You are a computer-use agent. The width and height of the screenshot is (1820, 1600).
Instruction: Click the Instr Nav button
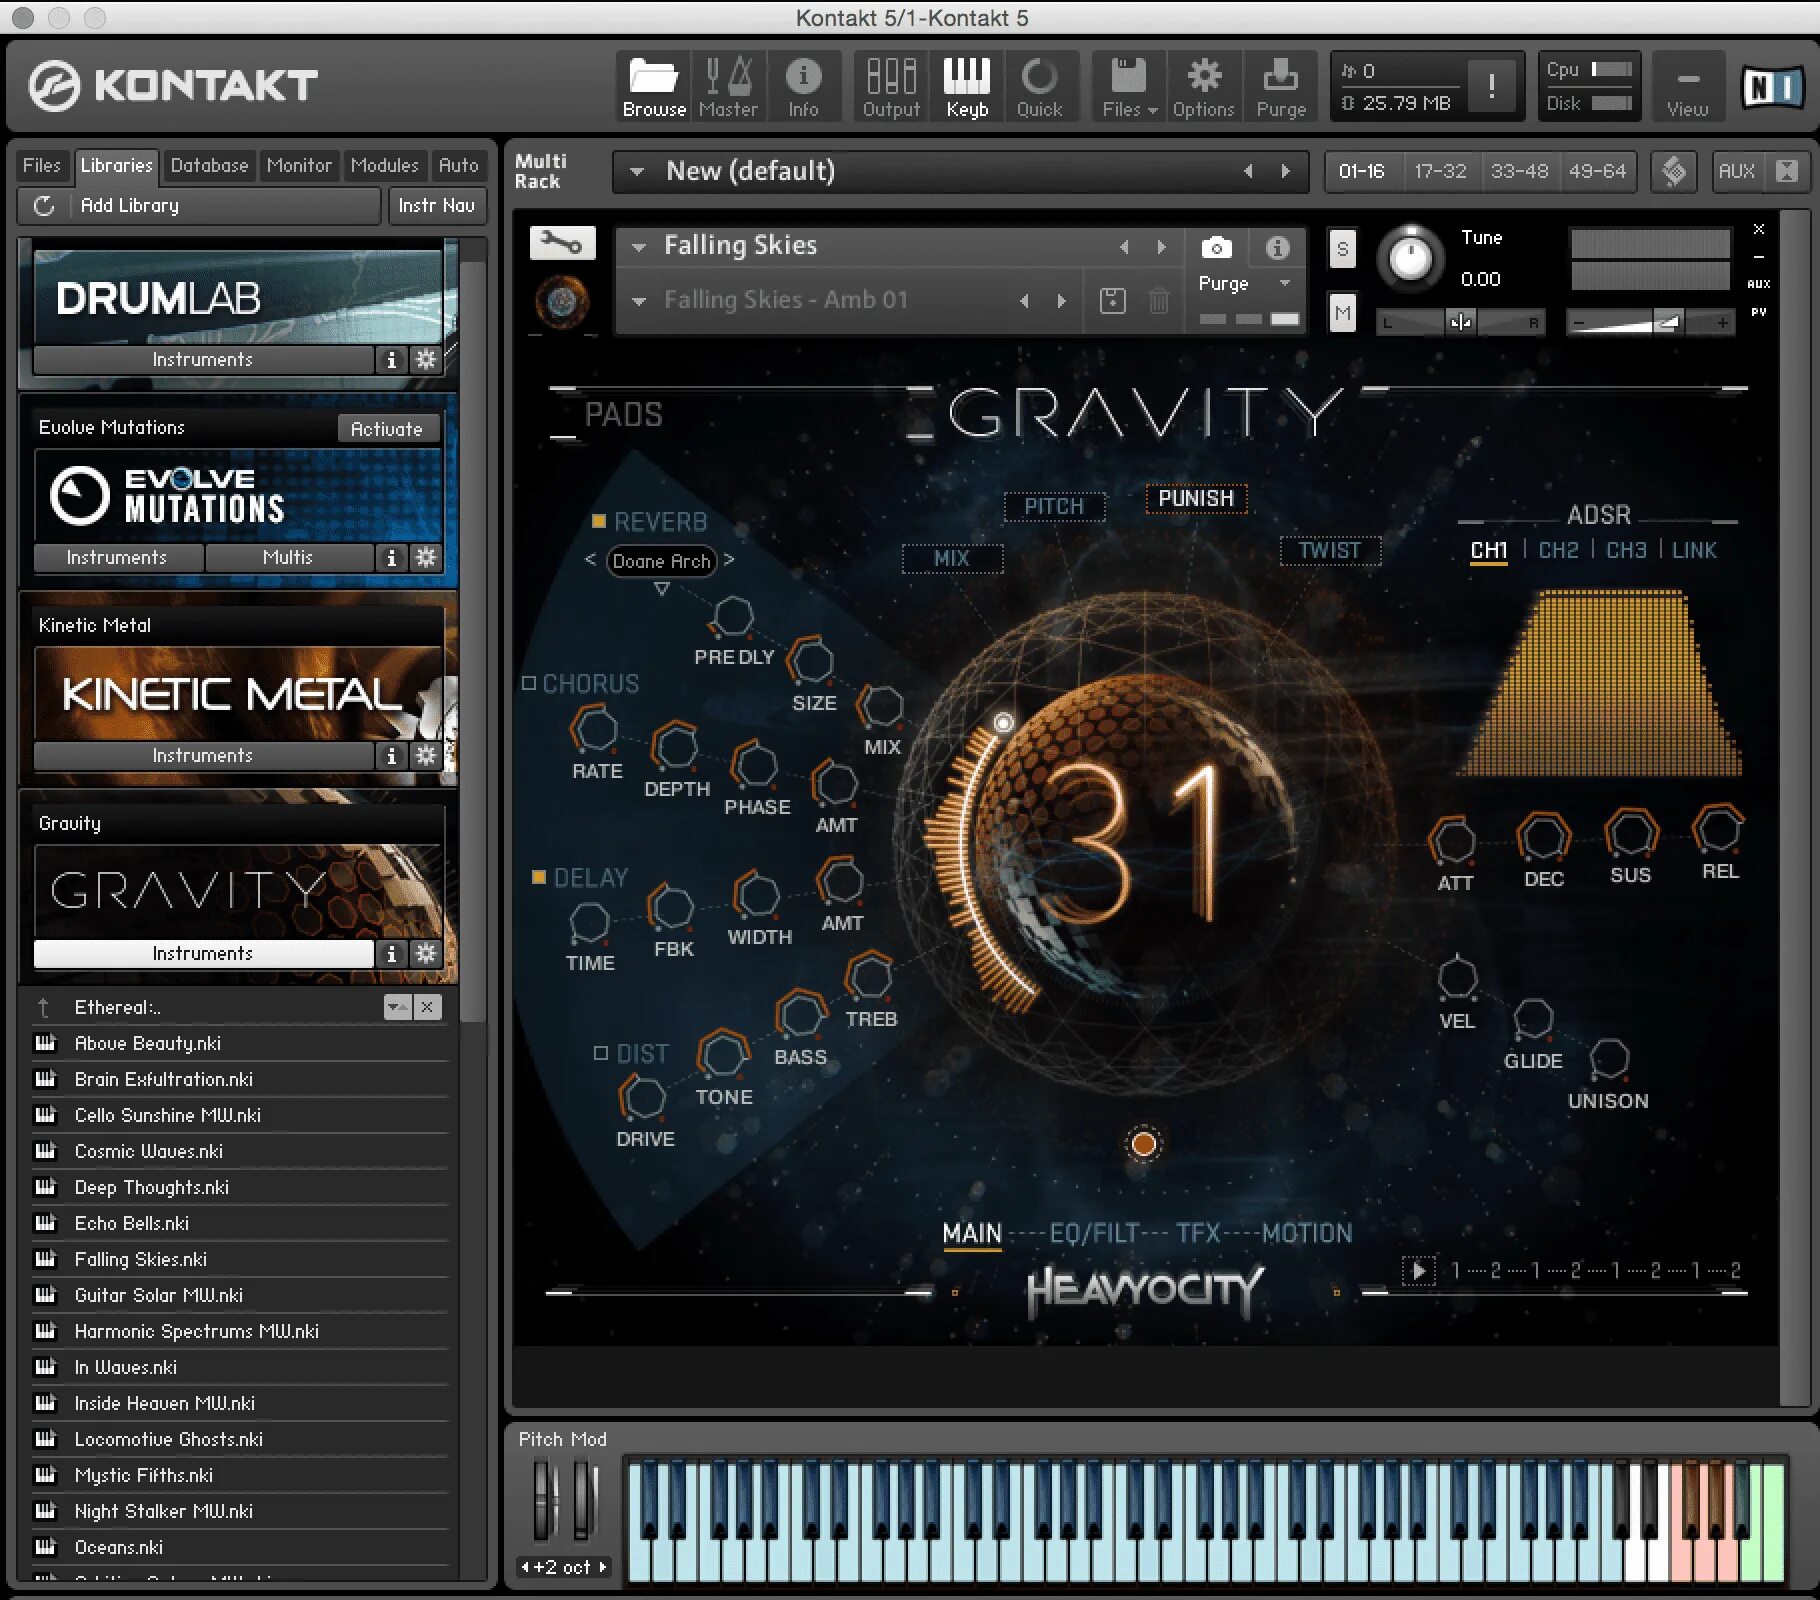437,206
